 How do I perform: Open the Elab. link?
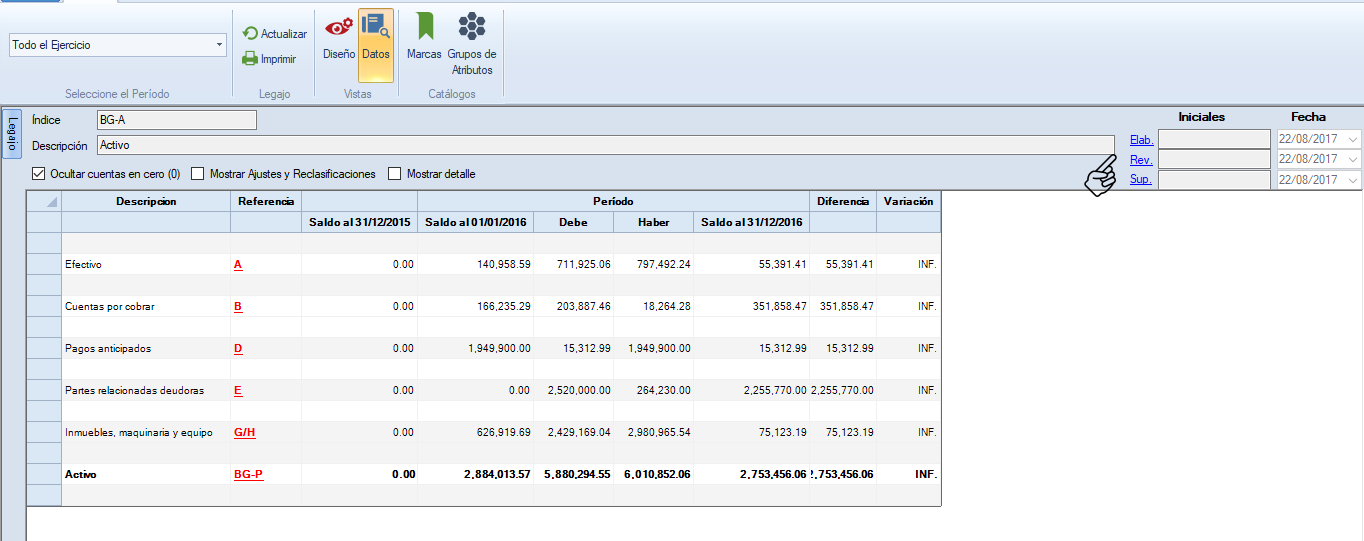click(x=1140, y=140)
